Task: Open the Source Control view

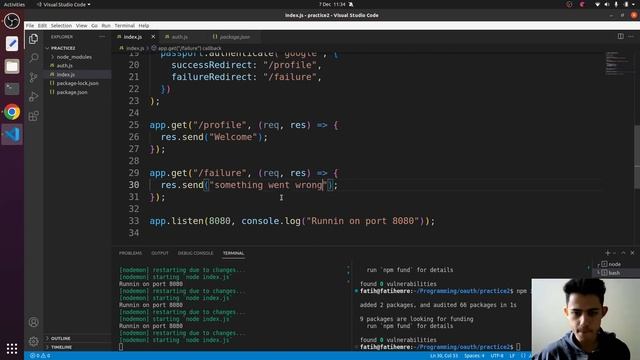Action: pos(33,77)
